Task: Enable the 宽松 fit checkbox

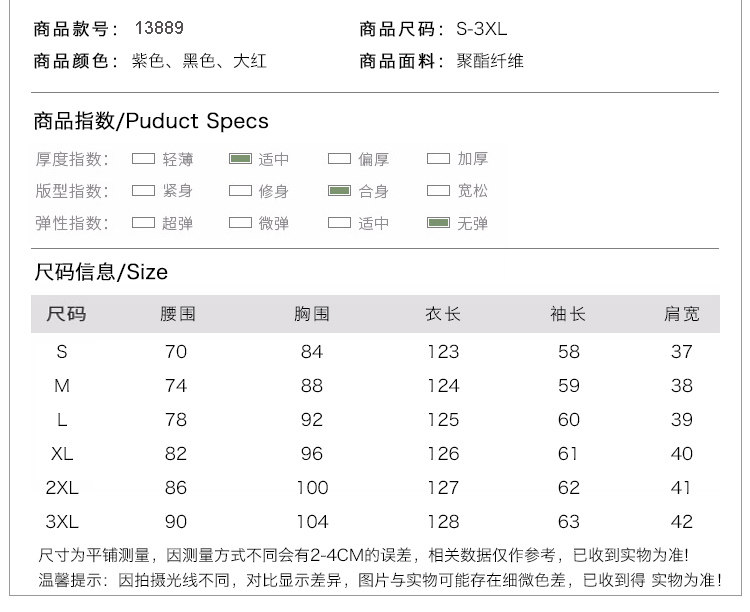Action: tap(438, 191)
